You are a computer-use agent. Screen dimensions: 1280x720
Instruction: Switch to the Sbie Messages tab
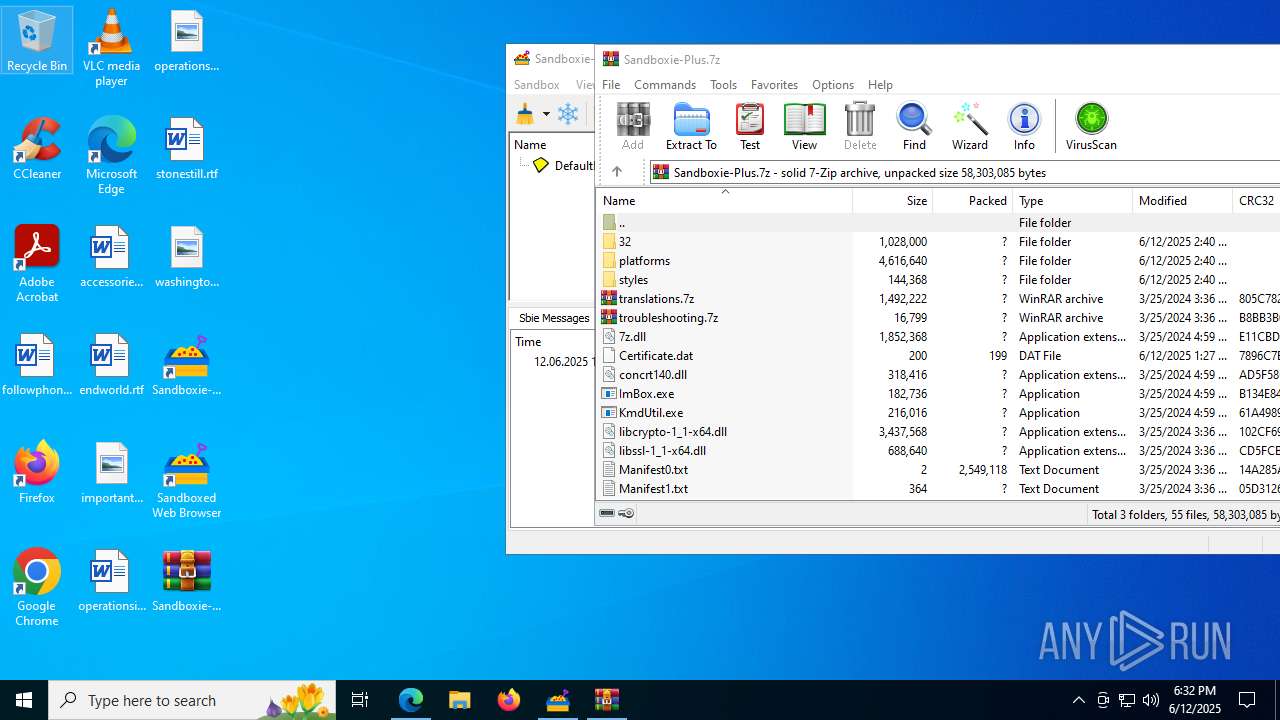tap(553, 318)
